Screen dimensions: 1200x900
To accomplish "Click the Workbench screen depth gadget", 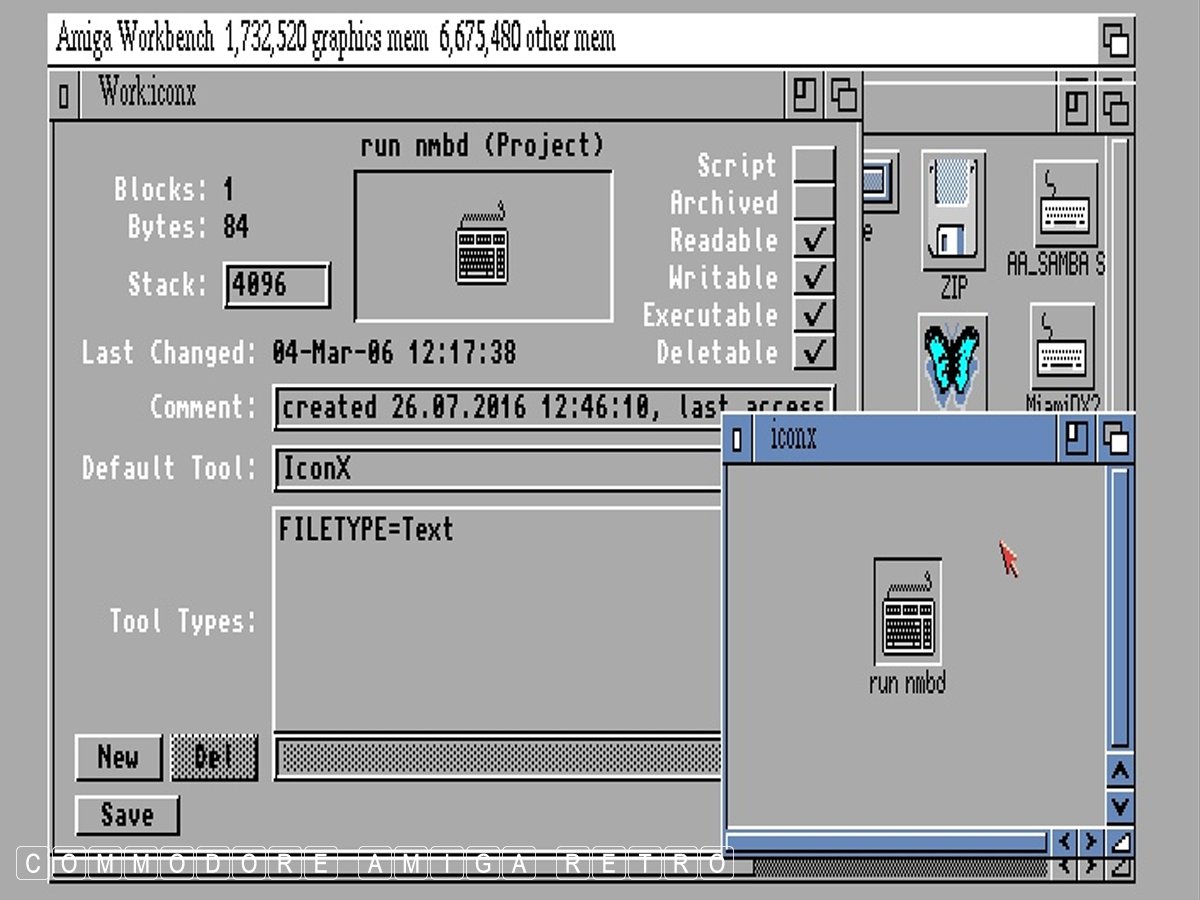I will [x=1115, y=40].
